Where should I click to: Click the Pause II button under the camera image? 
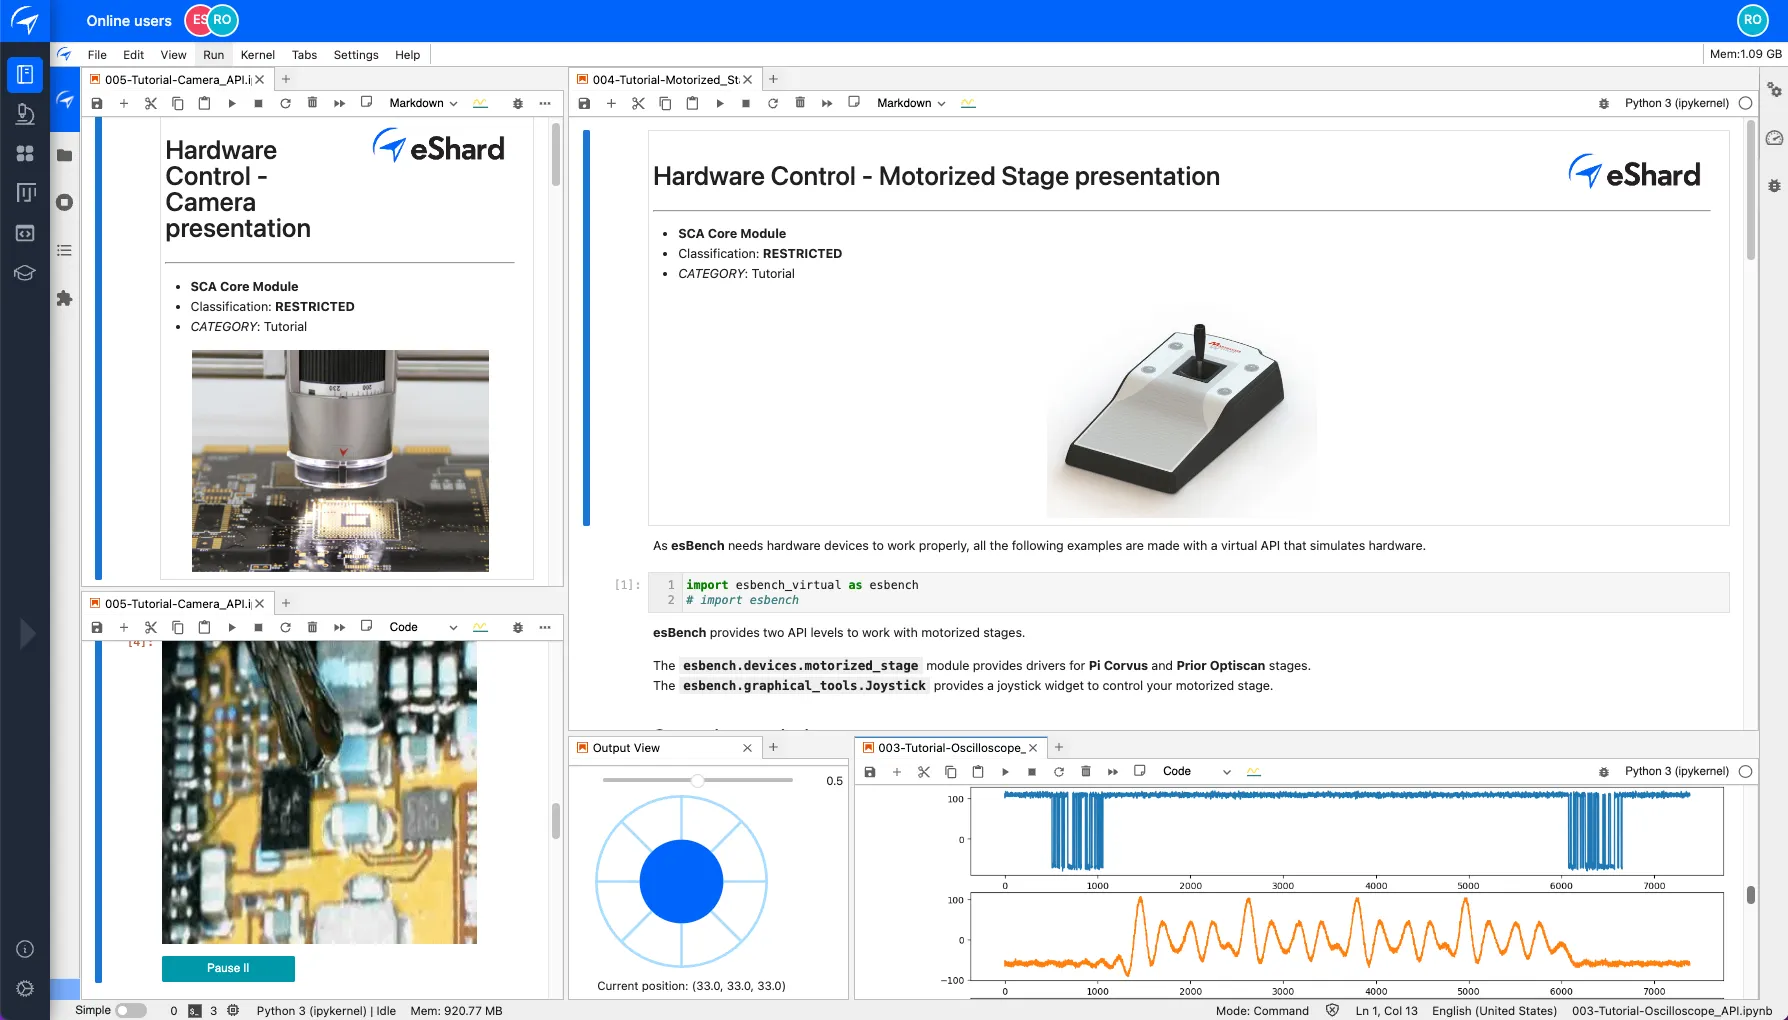pyautogui.click(x=228, y=968)
